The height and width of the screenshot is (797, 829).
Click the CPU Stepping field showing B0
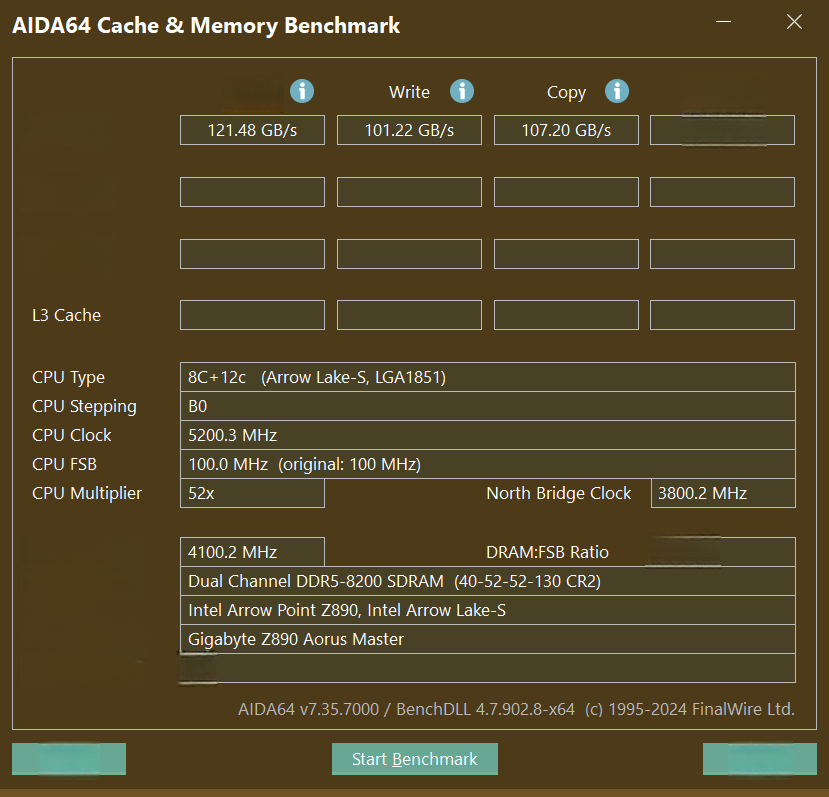[x=487, y=406]
